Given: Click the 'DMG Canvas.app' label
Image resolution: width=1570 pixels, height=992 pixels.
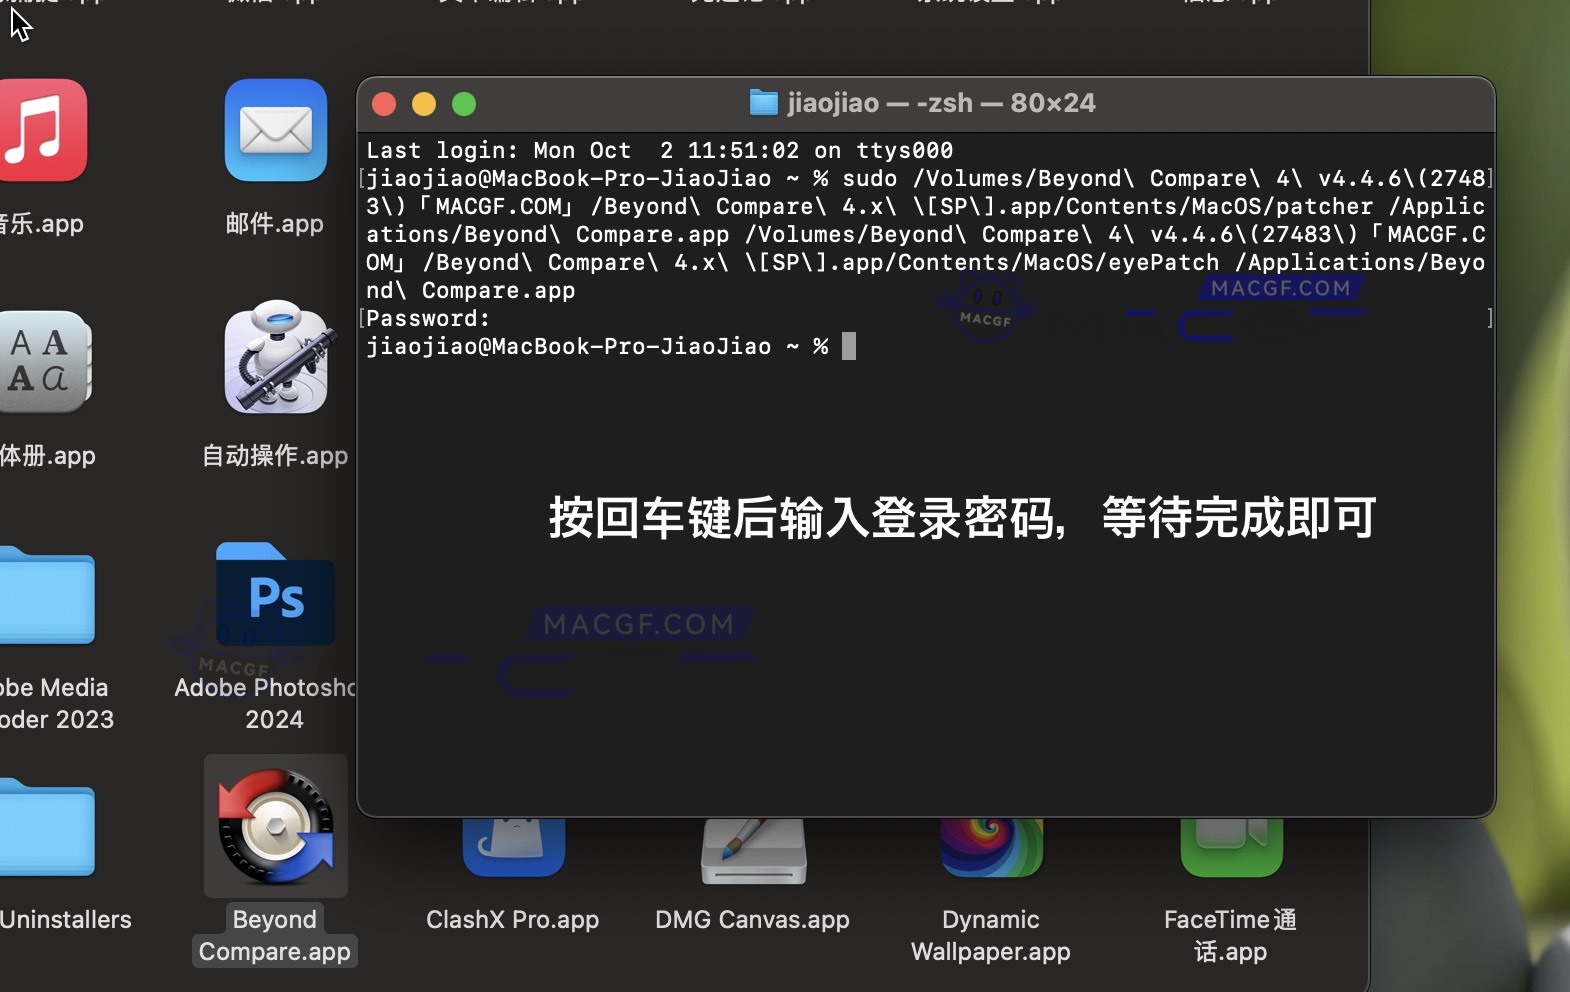Looking at the screenshot, I should (752, 919).
